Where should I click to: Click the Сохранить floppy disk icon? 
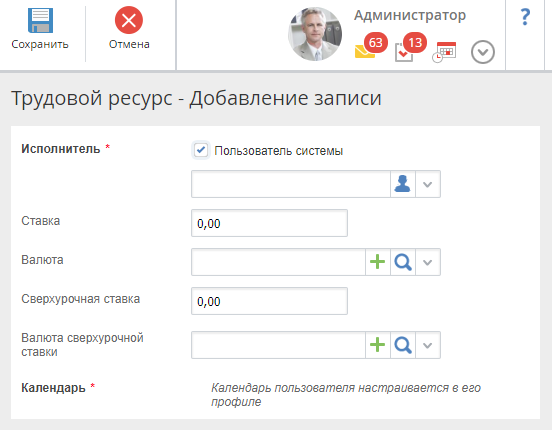pyautogui.click(x=40, y=20)
